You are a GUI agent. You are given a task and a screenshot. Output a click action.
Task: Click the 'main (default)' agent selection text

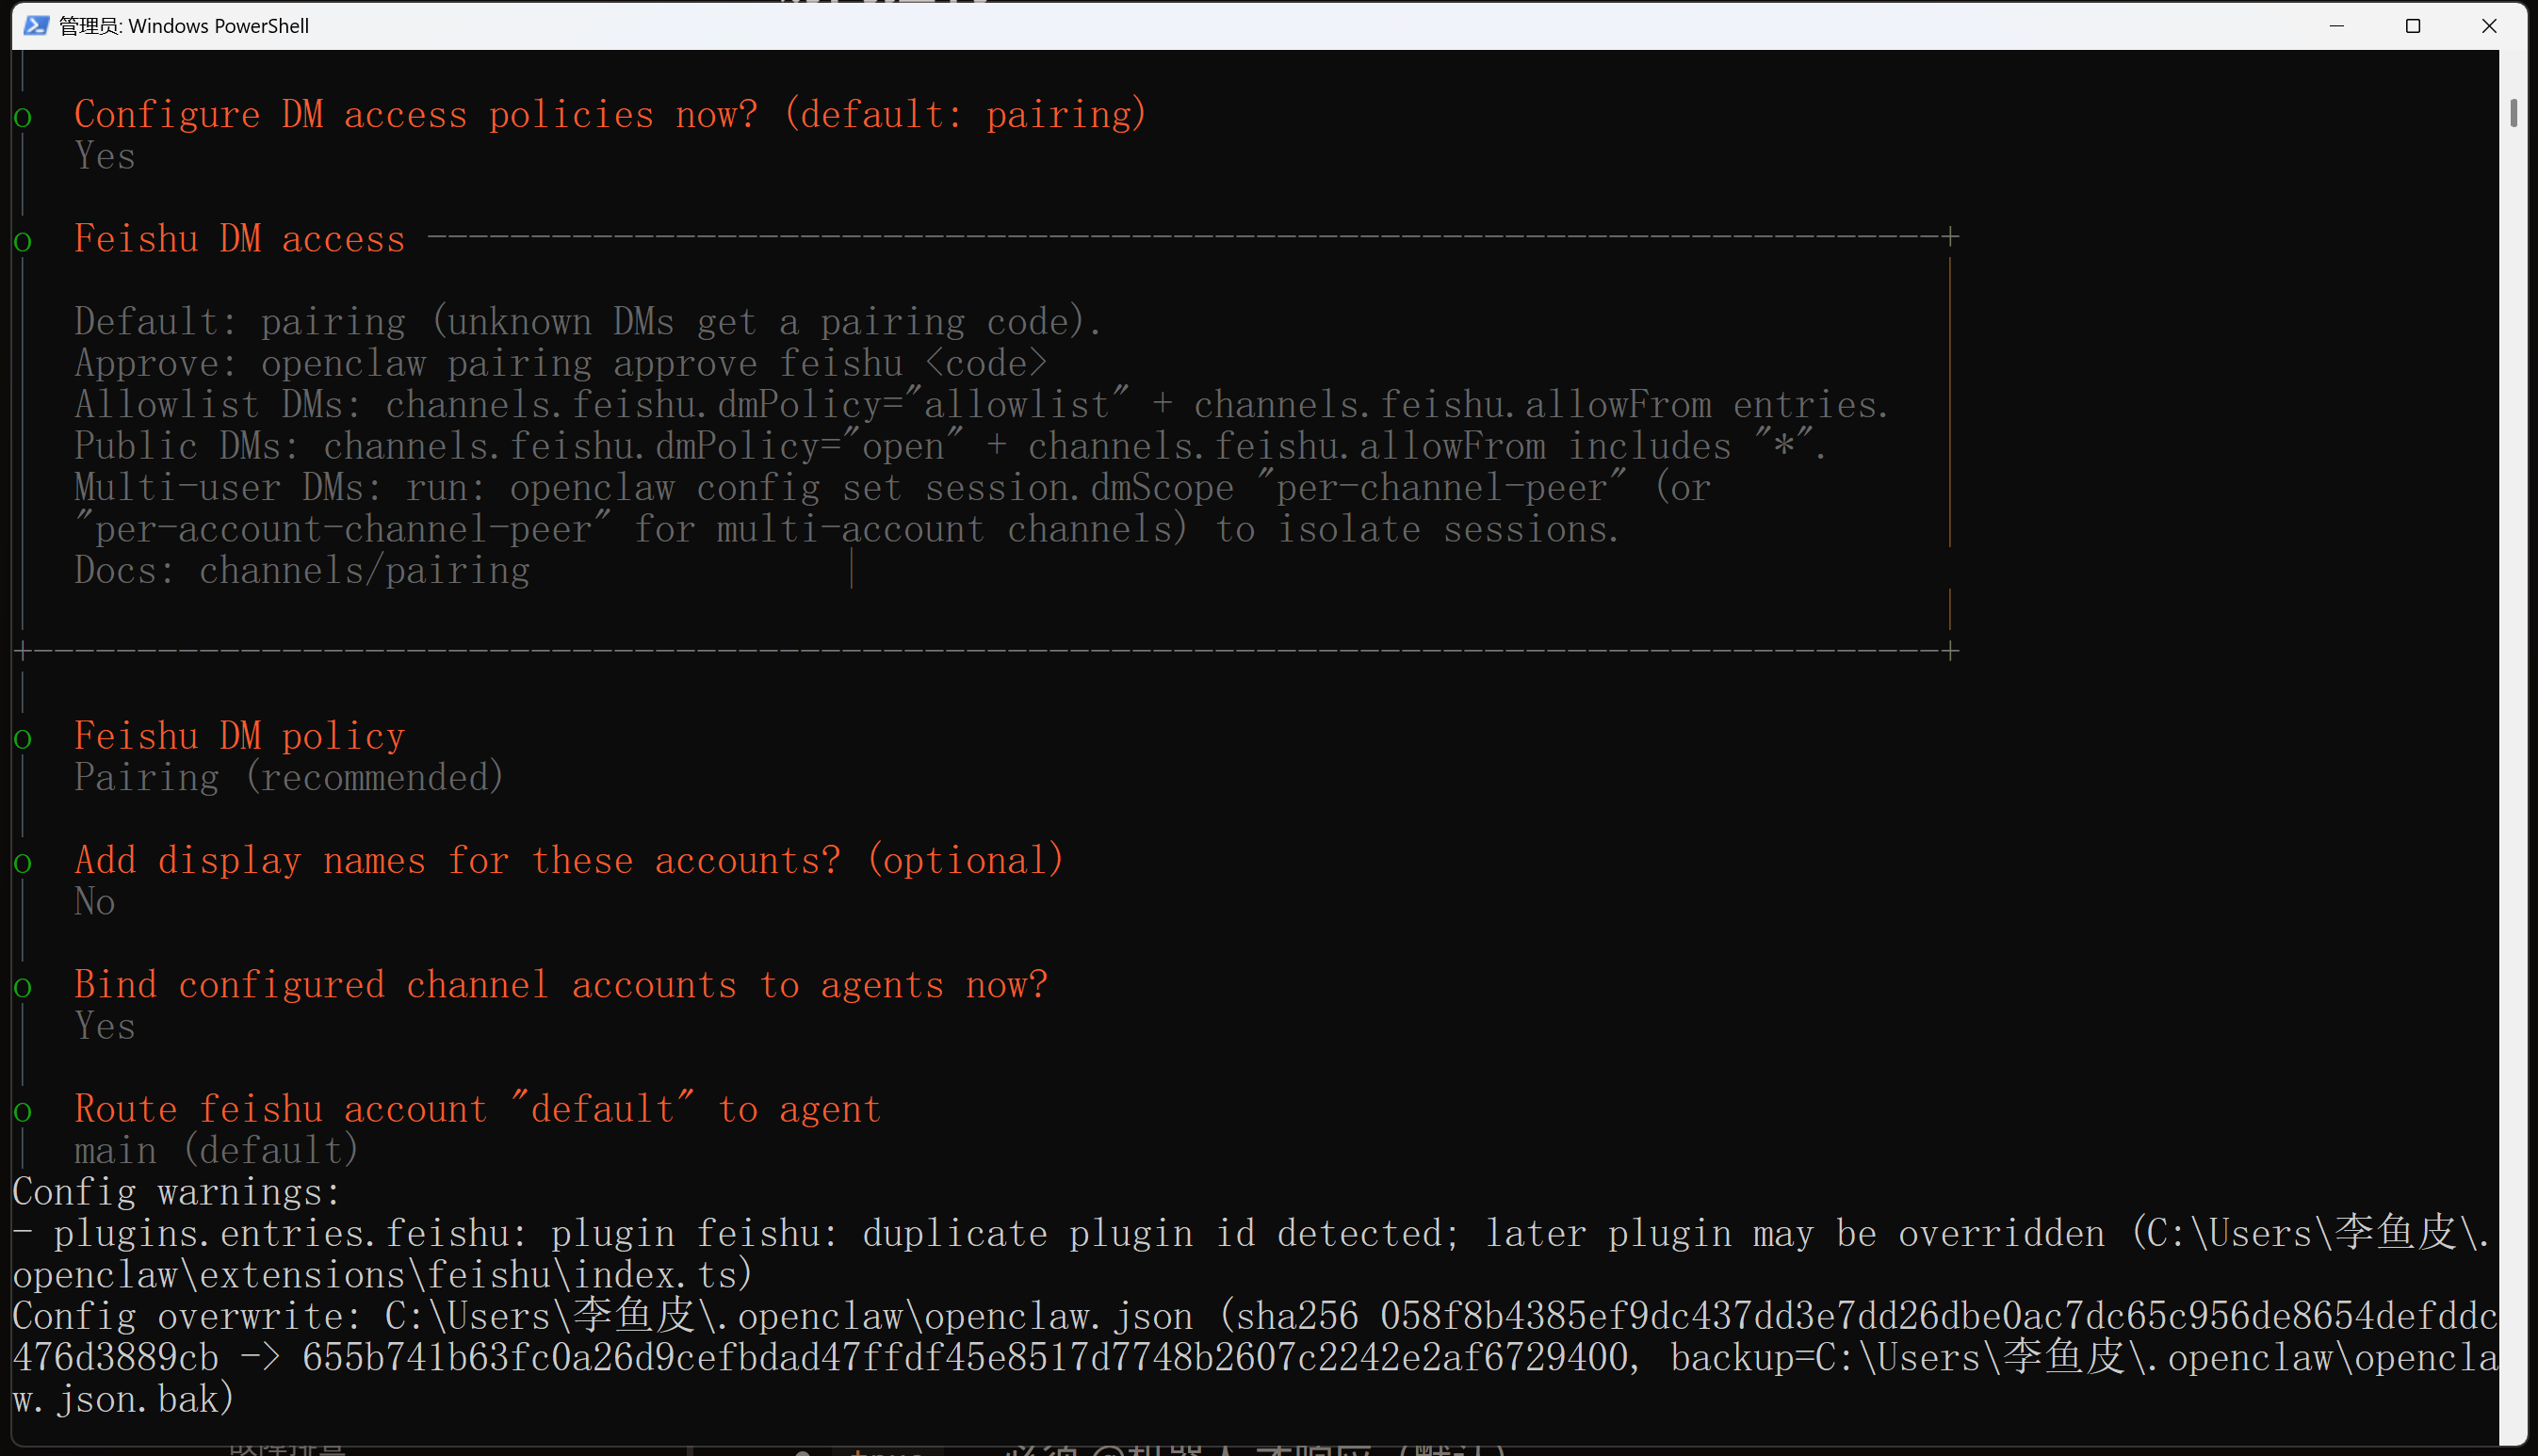tap(216, 1150)
